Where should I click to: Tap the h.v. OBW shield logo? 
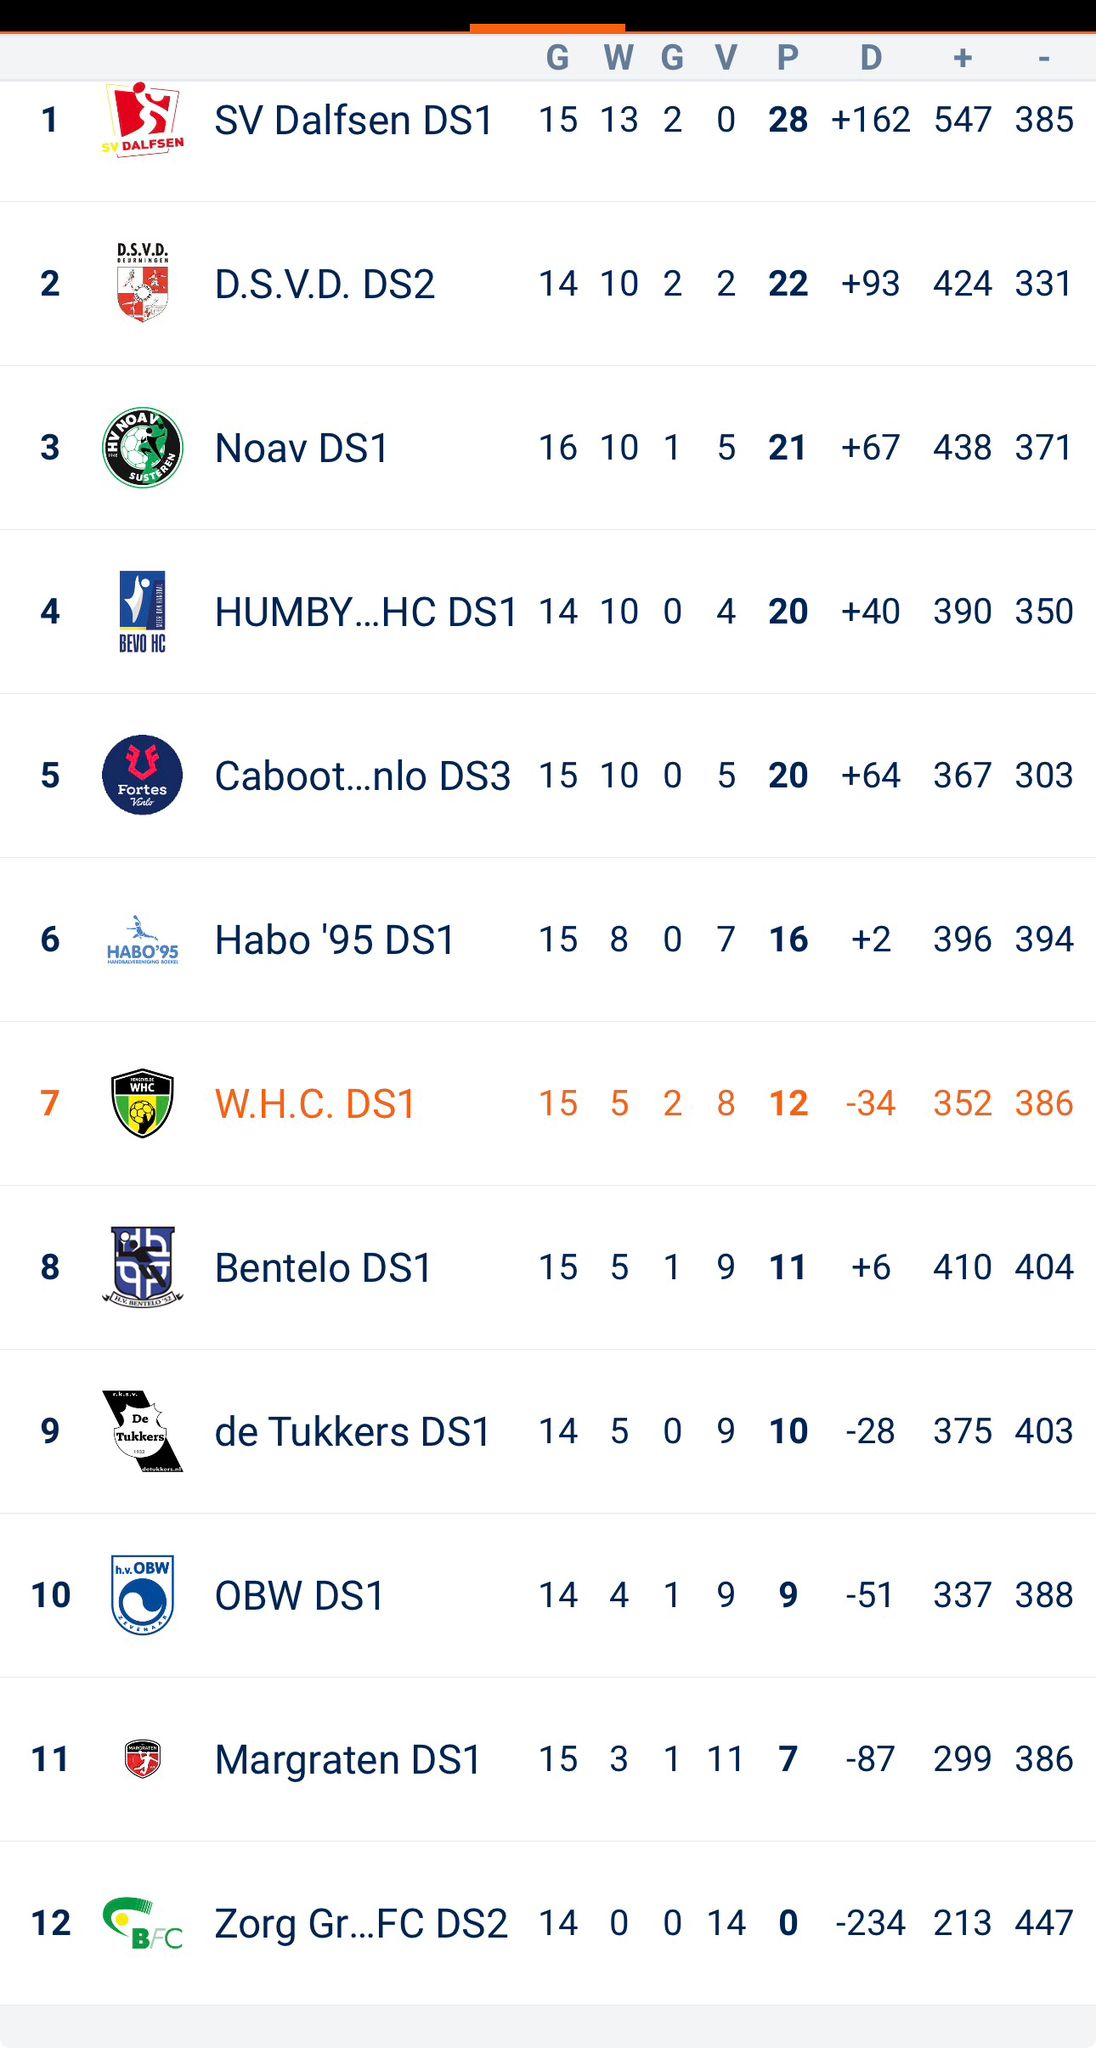[x=143, y=1595]
